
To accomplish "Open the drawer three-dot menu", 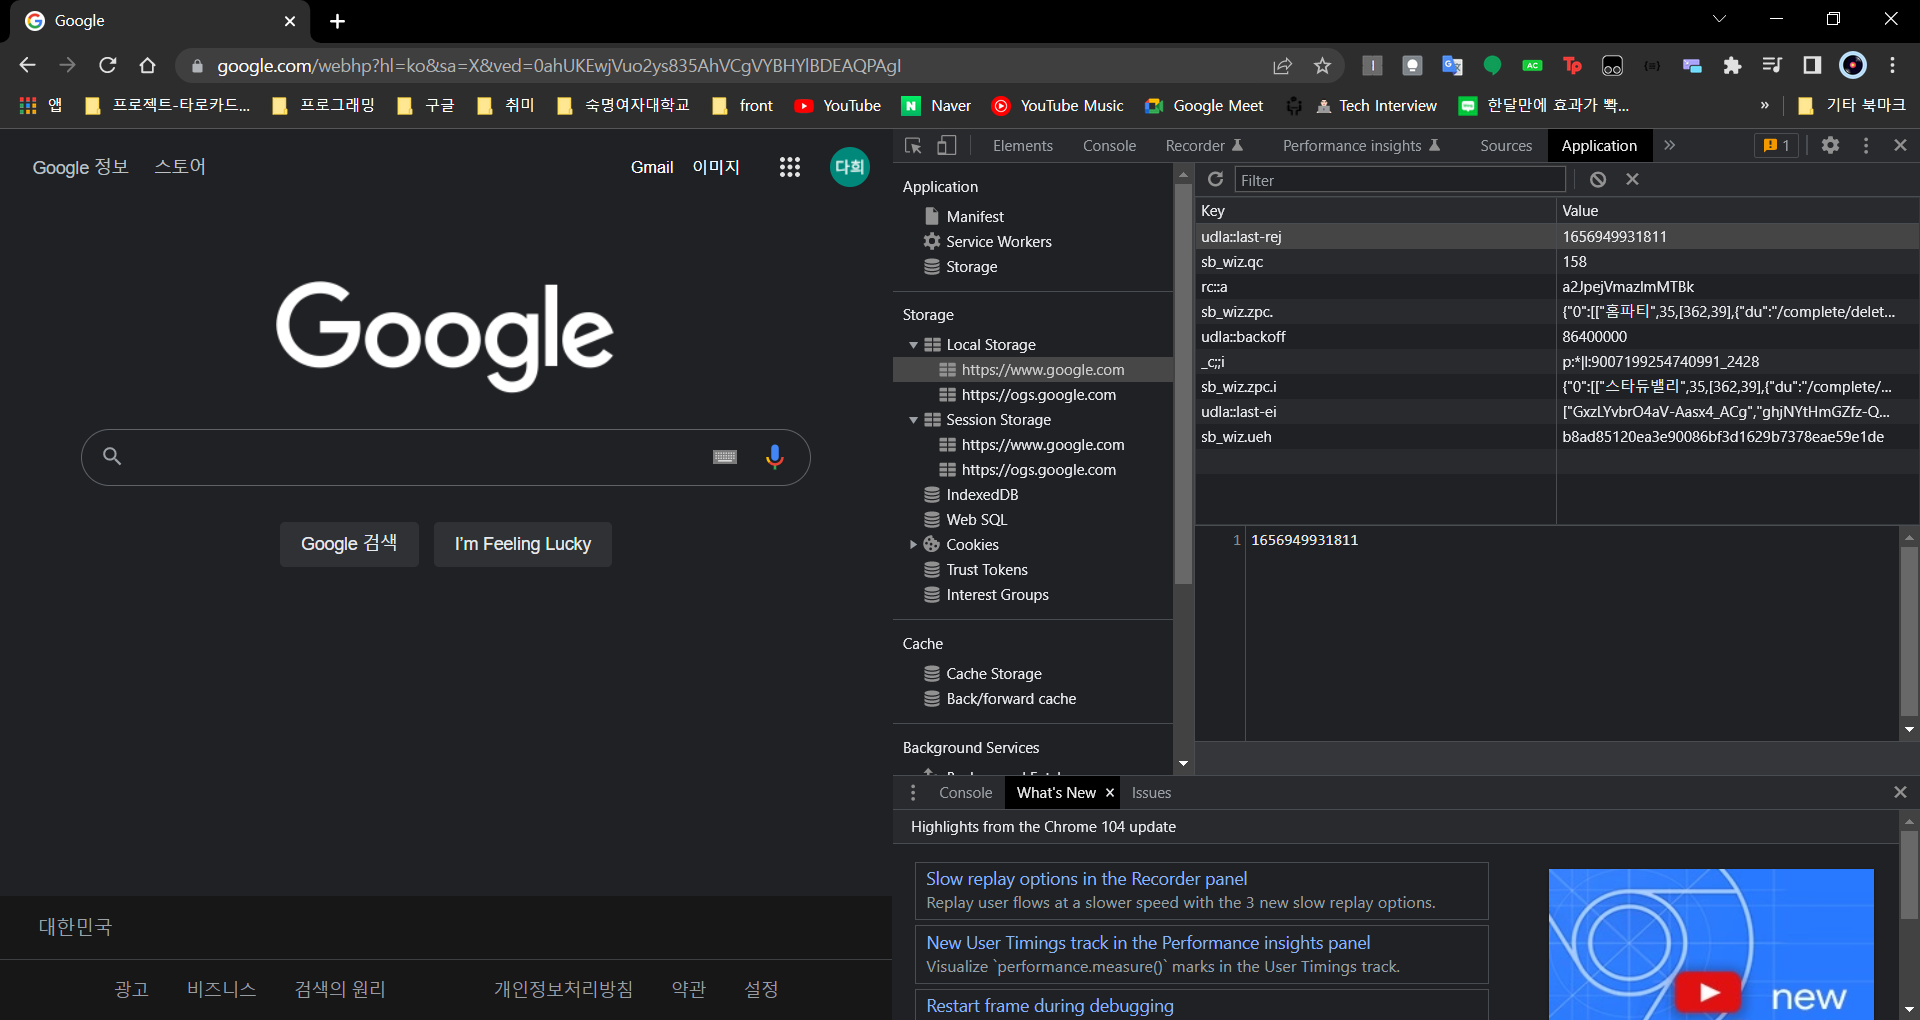I will coord(913,792).
